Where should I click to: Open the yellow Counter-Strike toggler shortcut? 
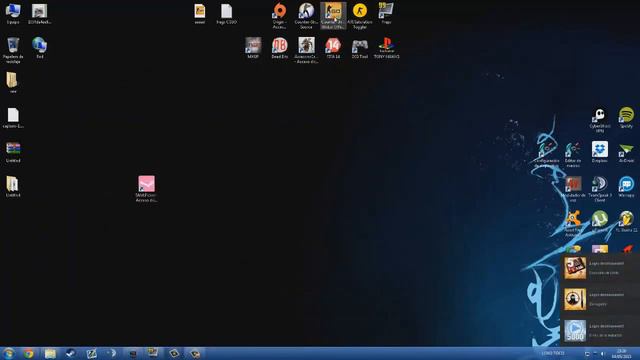click(360, 16)
